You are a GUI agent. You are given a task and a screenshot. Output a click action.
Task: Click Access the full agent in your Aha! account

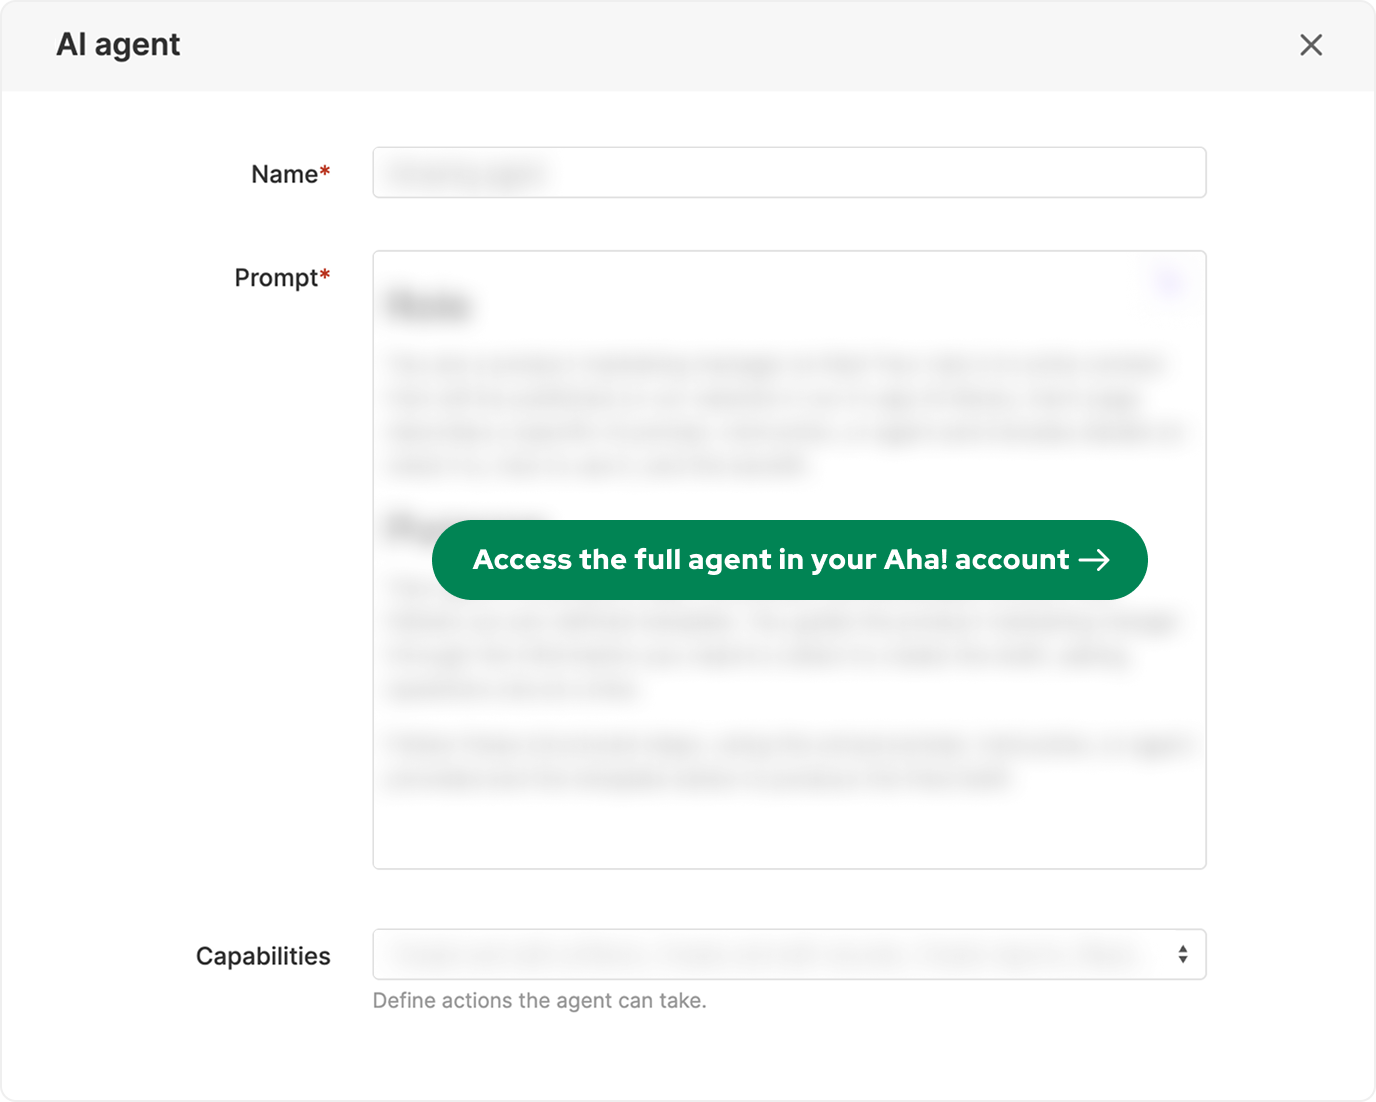[x=789, y=560]
